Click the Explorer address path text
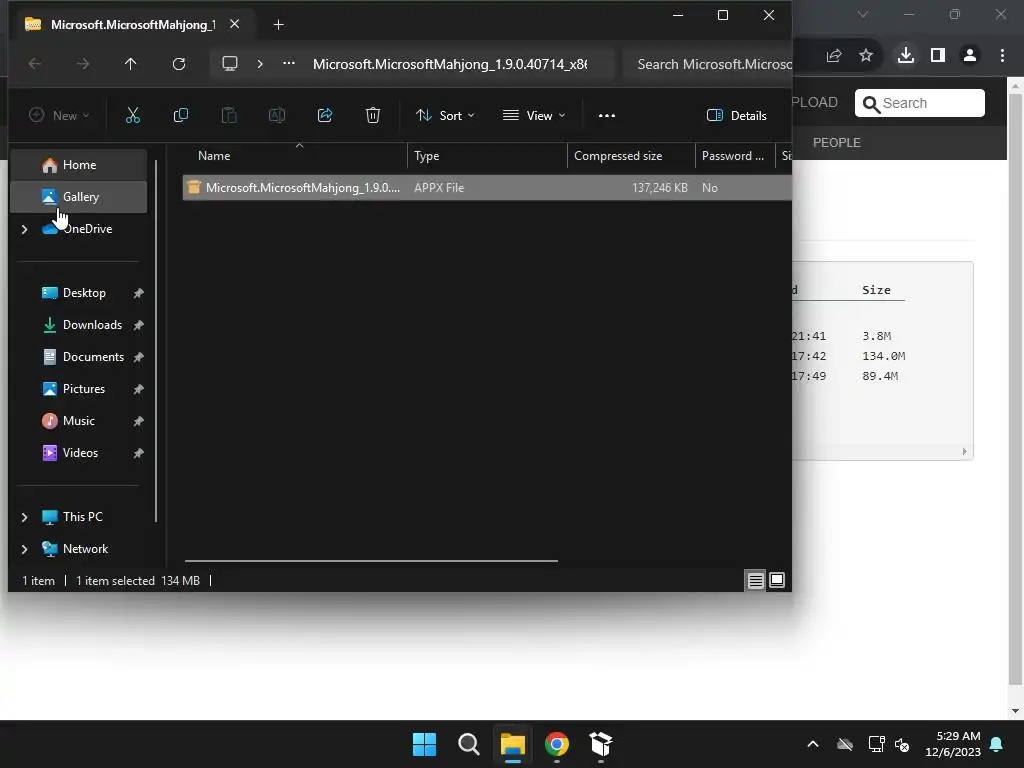 point(450,64)
